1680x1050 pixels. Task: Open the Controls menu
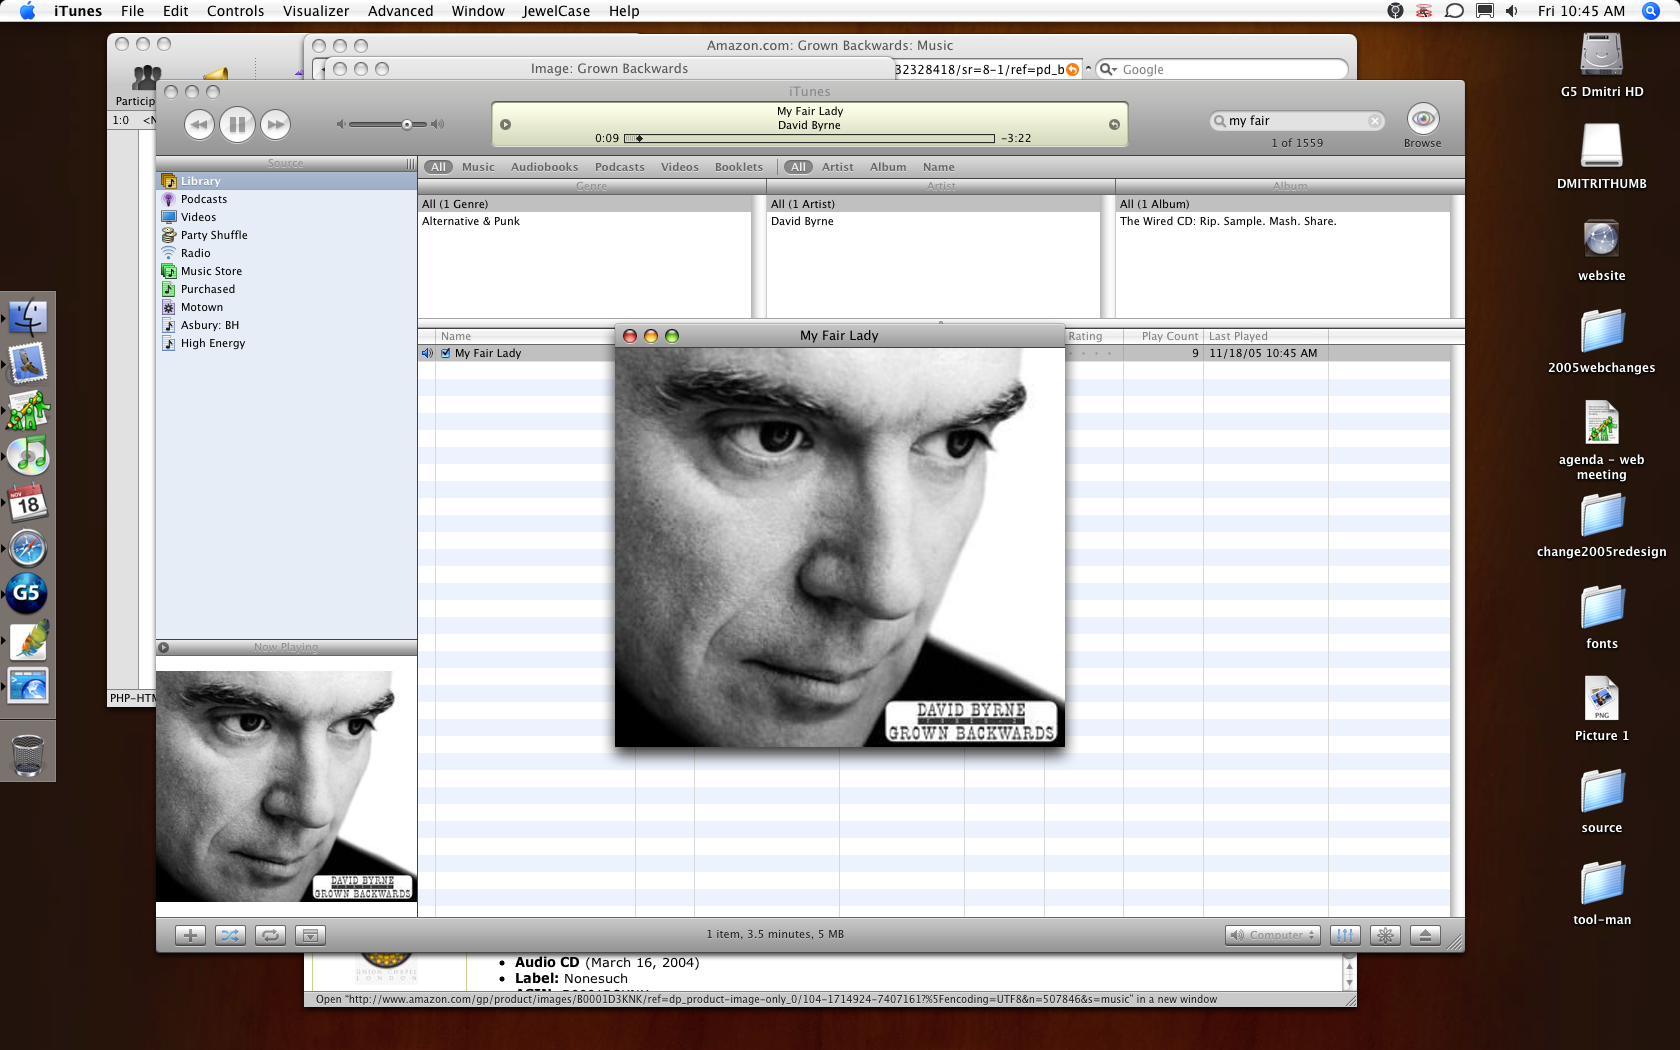(235, 11)
